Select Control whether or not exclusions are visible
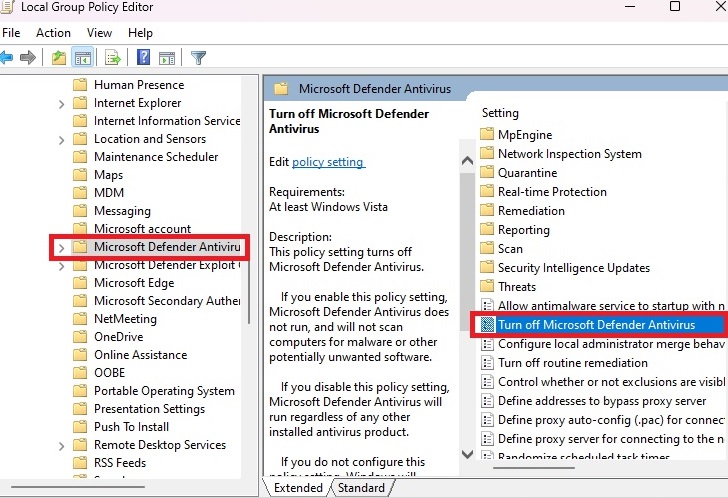 point(611,382)
